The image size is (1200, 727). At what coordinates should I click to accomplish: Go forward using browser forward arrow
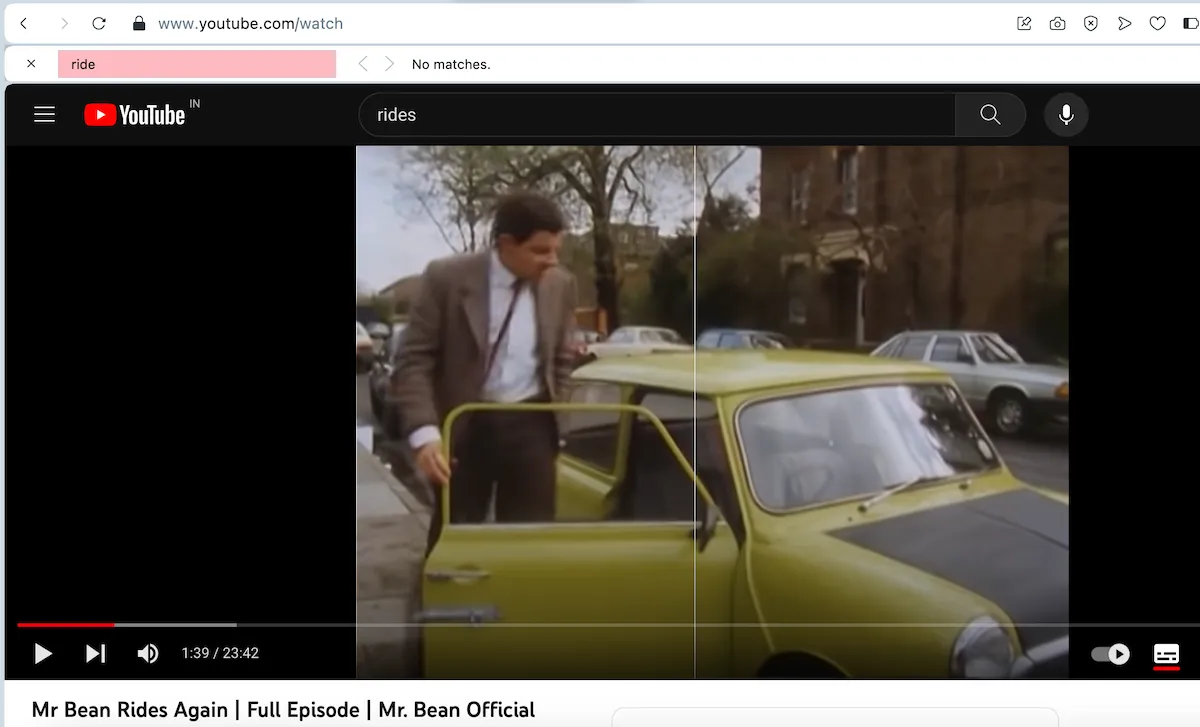coord(63,23)
